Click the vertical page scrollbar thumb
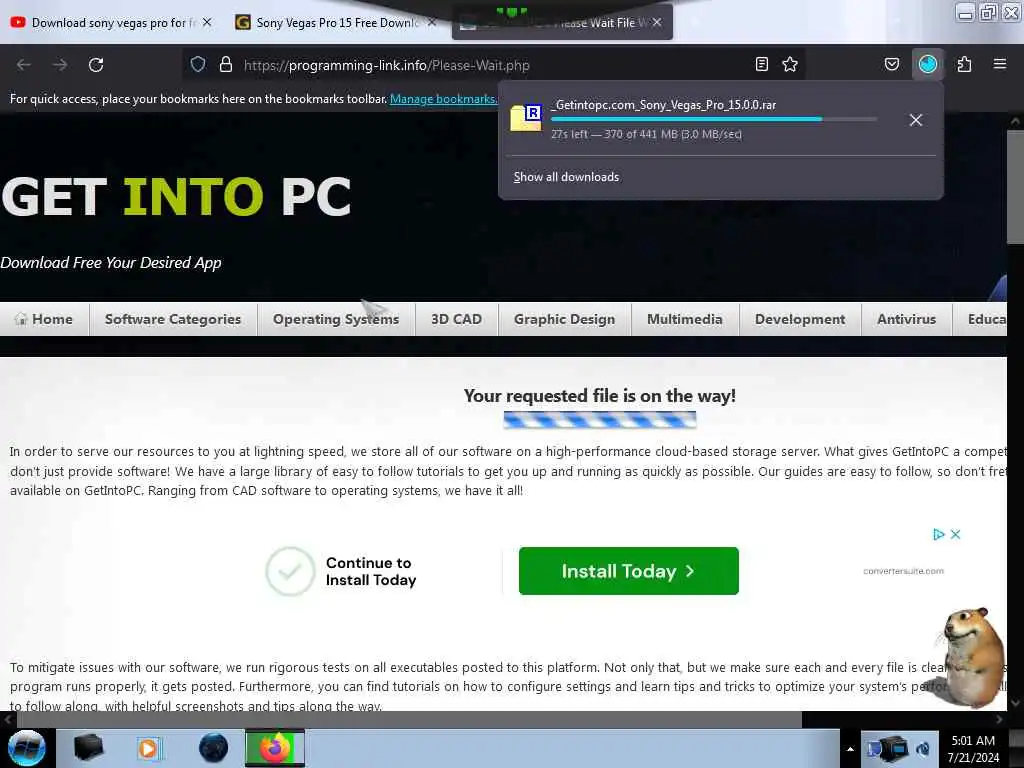1024x768 pixels. 1015,187
